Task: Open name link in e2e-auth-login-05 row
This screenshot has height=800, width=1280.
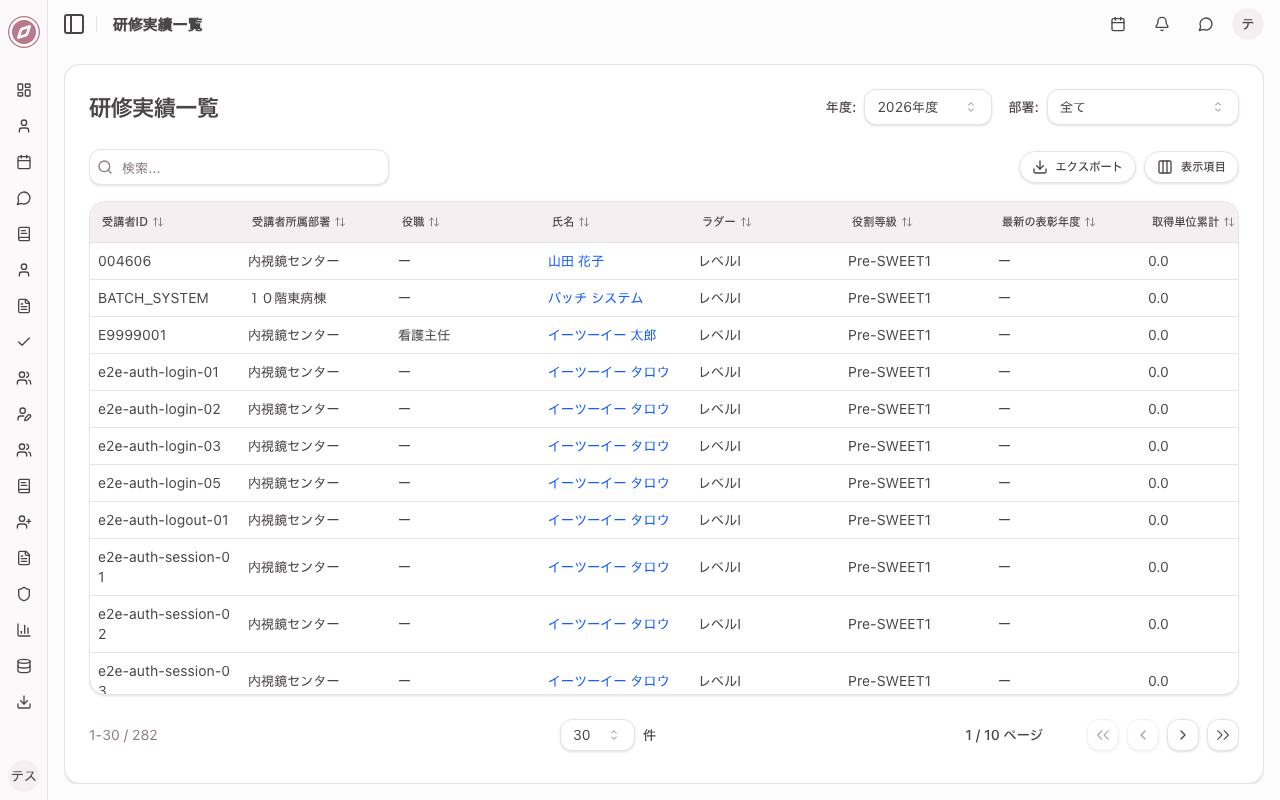Action: click(x=609, y=483)
